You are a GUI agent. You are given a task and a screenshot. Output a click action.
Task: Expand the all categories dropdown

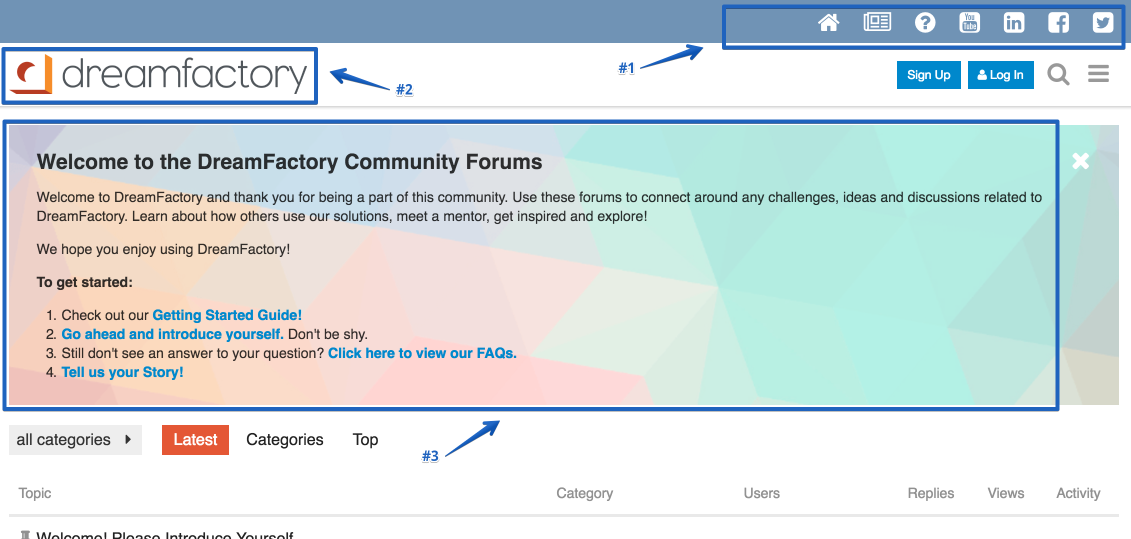(75, 439)
